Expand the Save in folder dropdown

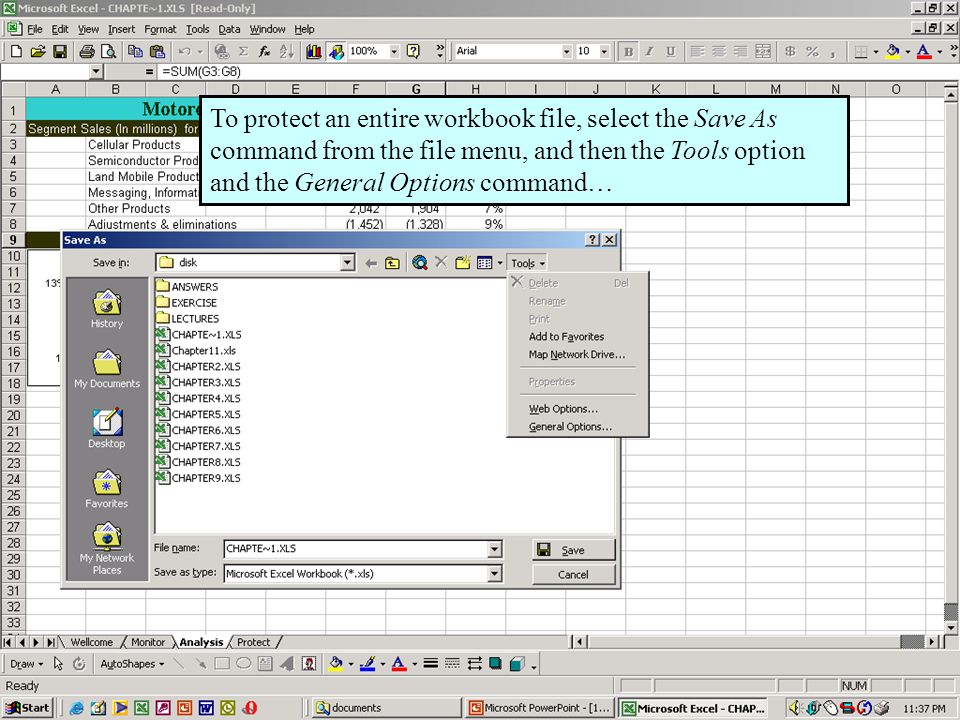[348, 263]
